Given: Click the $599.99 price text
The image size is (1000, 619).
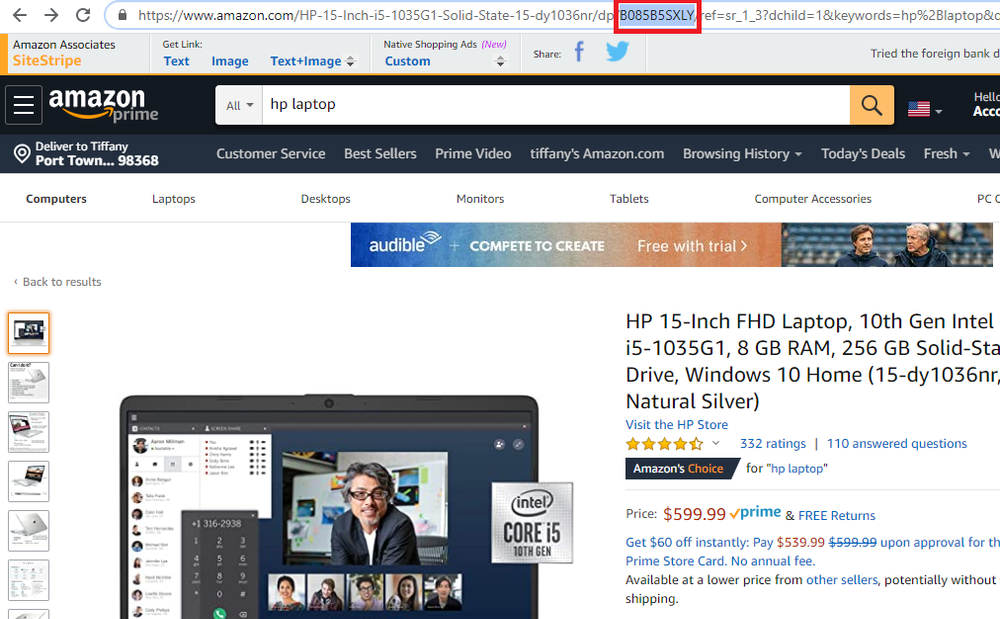Looking at the screenshot, I should pyautogui.click(x=694, y=514).
